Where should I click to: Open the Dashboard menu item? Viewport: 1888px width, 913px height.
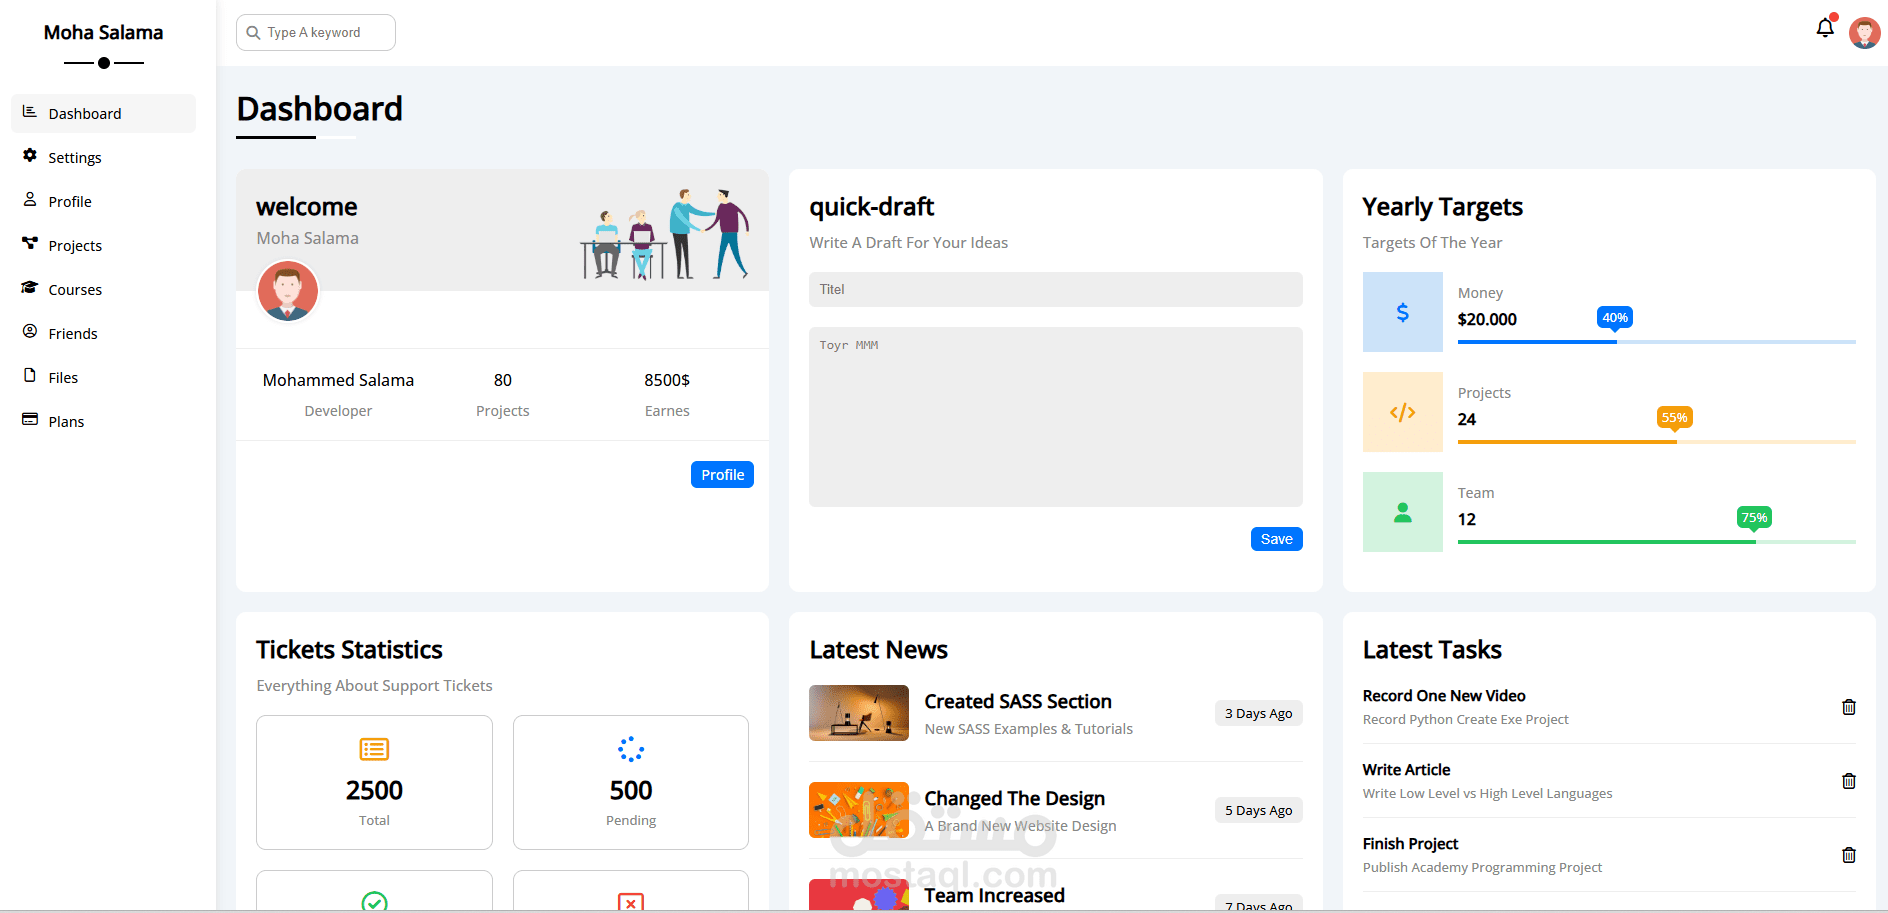103,113
